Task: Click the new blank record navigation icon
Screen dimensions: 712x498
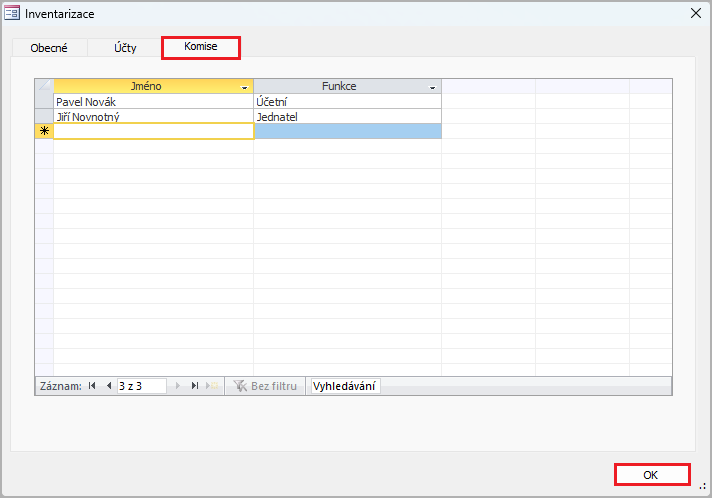Action: 211,385
